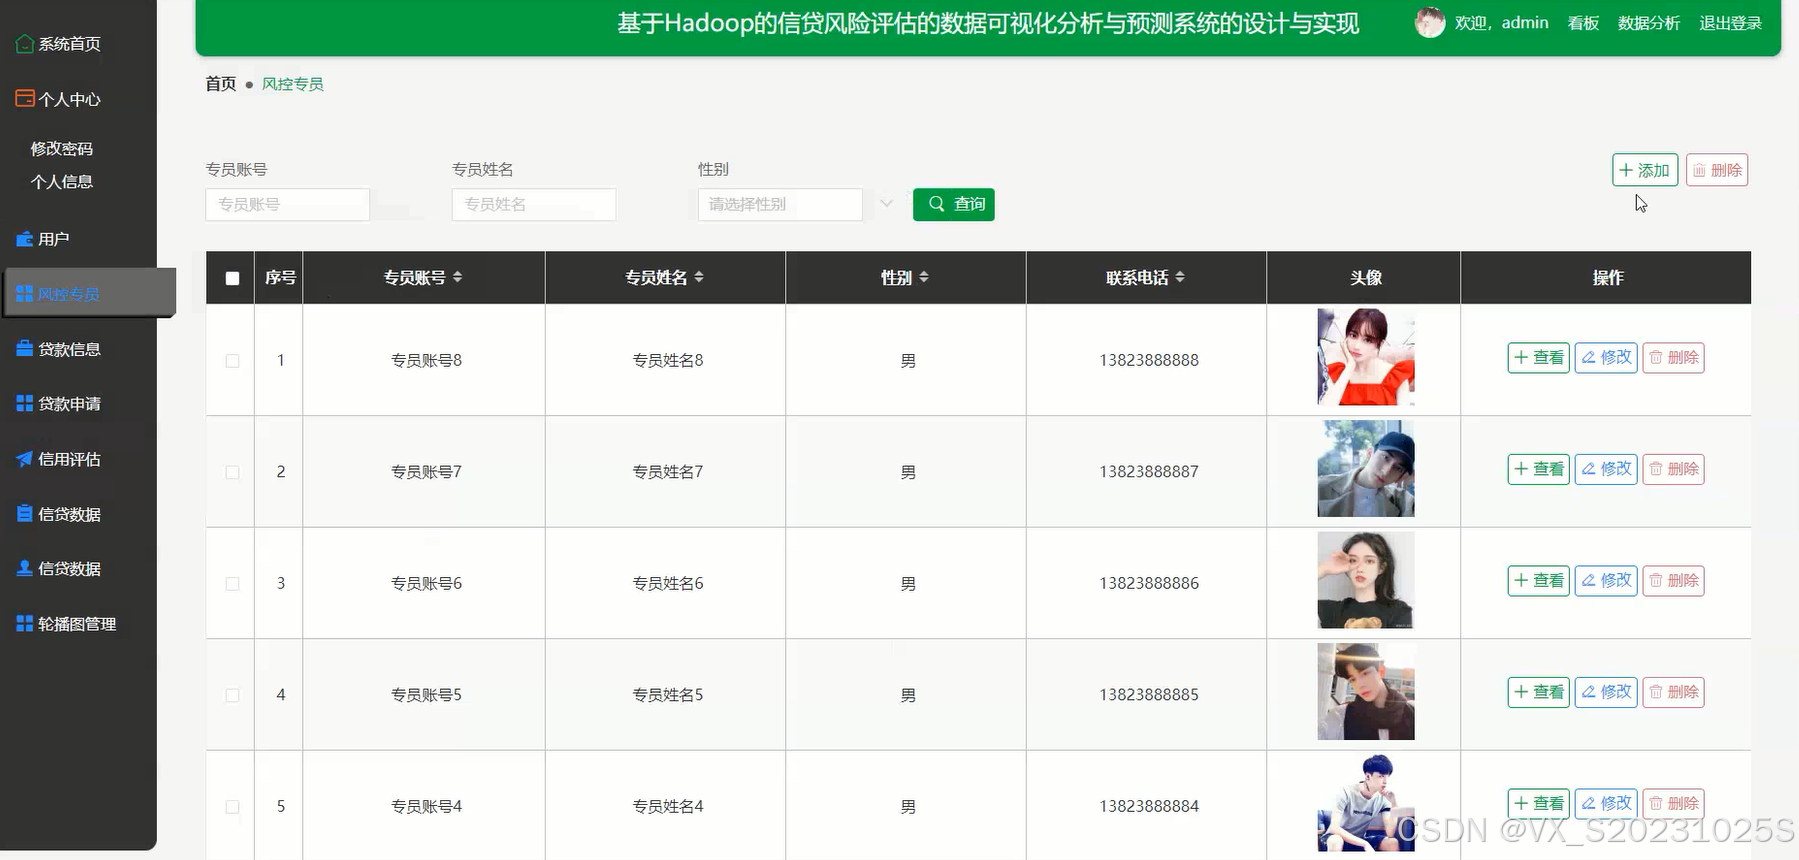Click 删除 for 专员账号7 row
Screen dimensions: 1799x860
coord(1674,469)
